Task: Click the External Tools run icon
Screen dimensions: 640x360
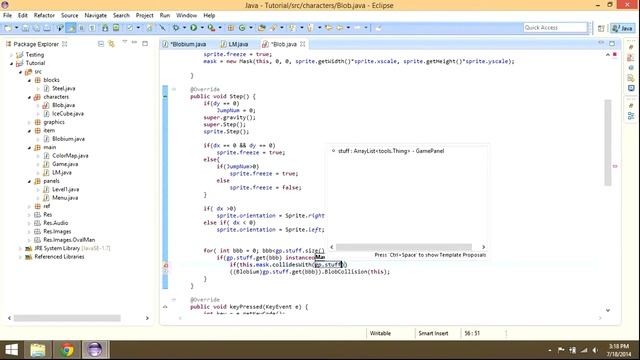Action: (x=211, y=28)
